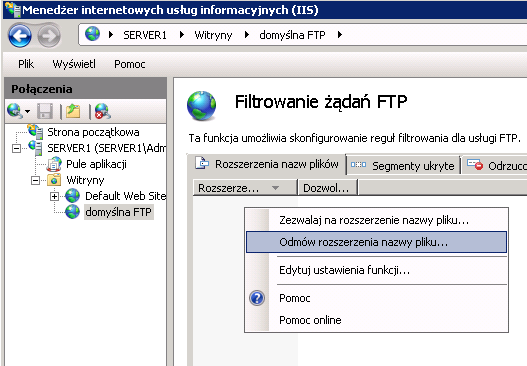Select the Witryny node label
This screenshot has height=366, width=527.
tap(85, 180)
